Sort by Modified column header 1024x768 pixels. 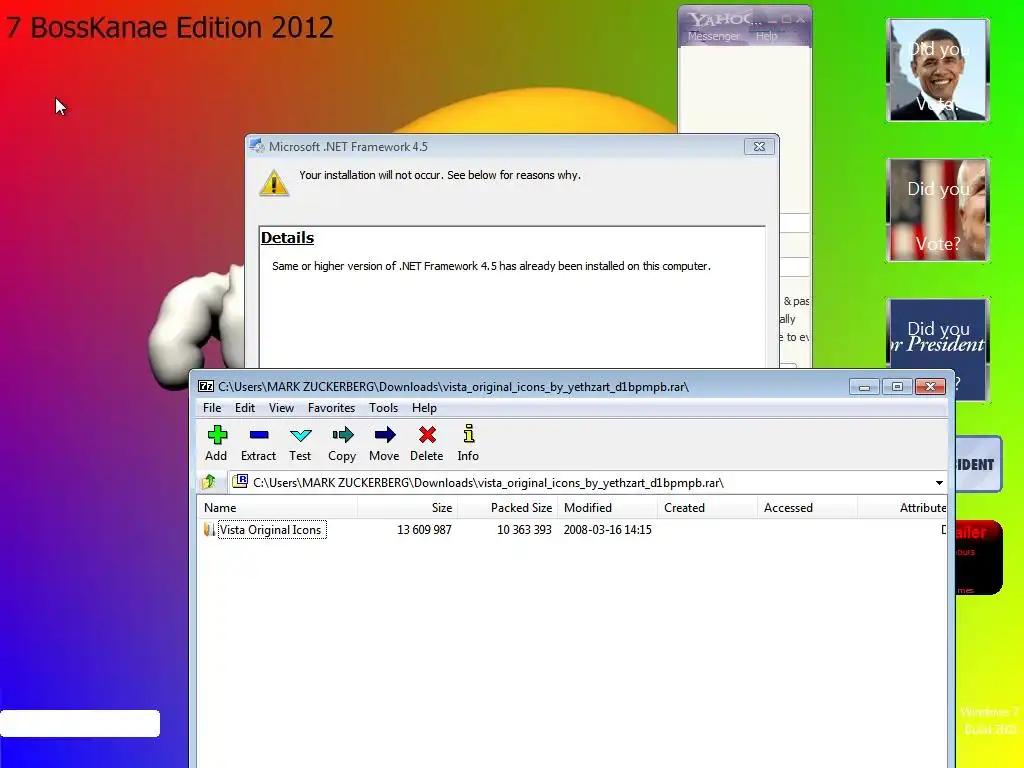tap(607, 507)
